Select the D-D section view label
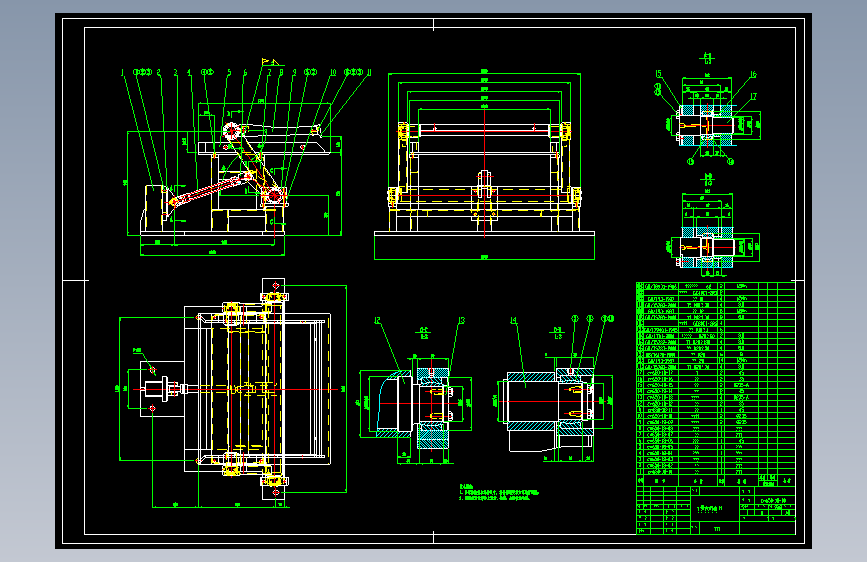 558,333
